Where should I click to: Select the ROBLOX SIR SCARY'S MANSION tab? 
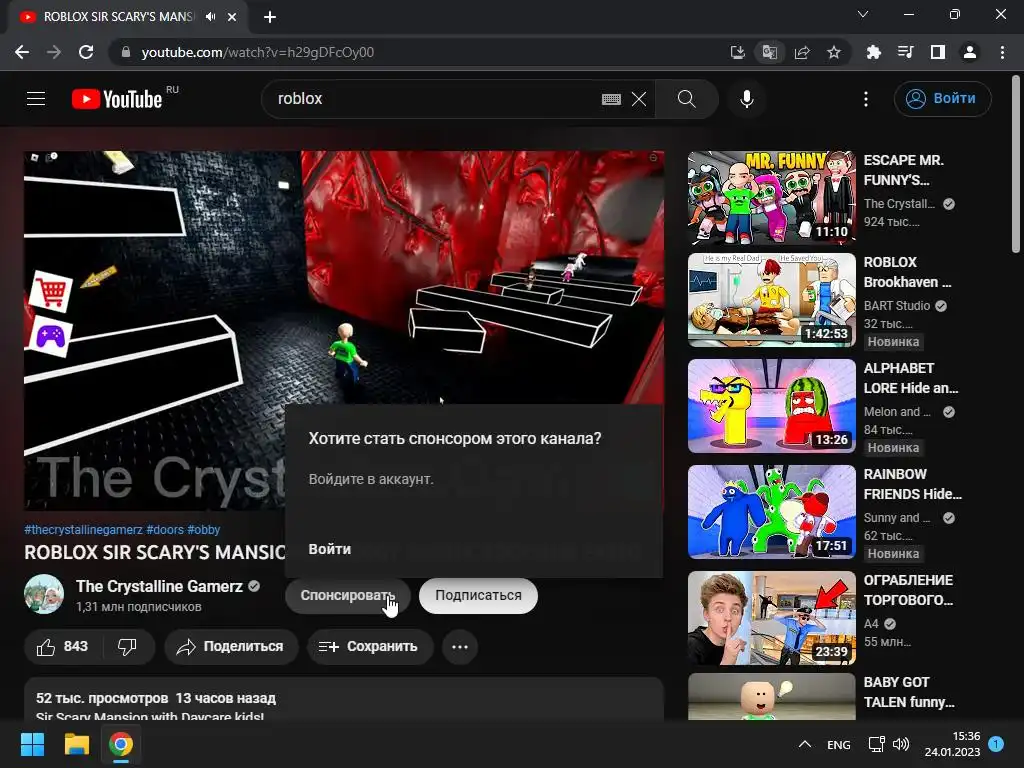coord(118,17)
